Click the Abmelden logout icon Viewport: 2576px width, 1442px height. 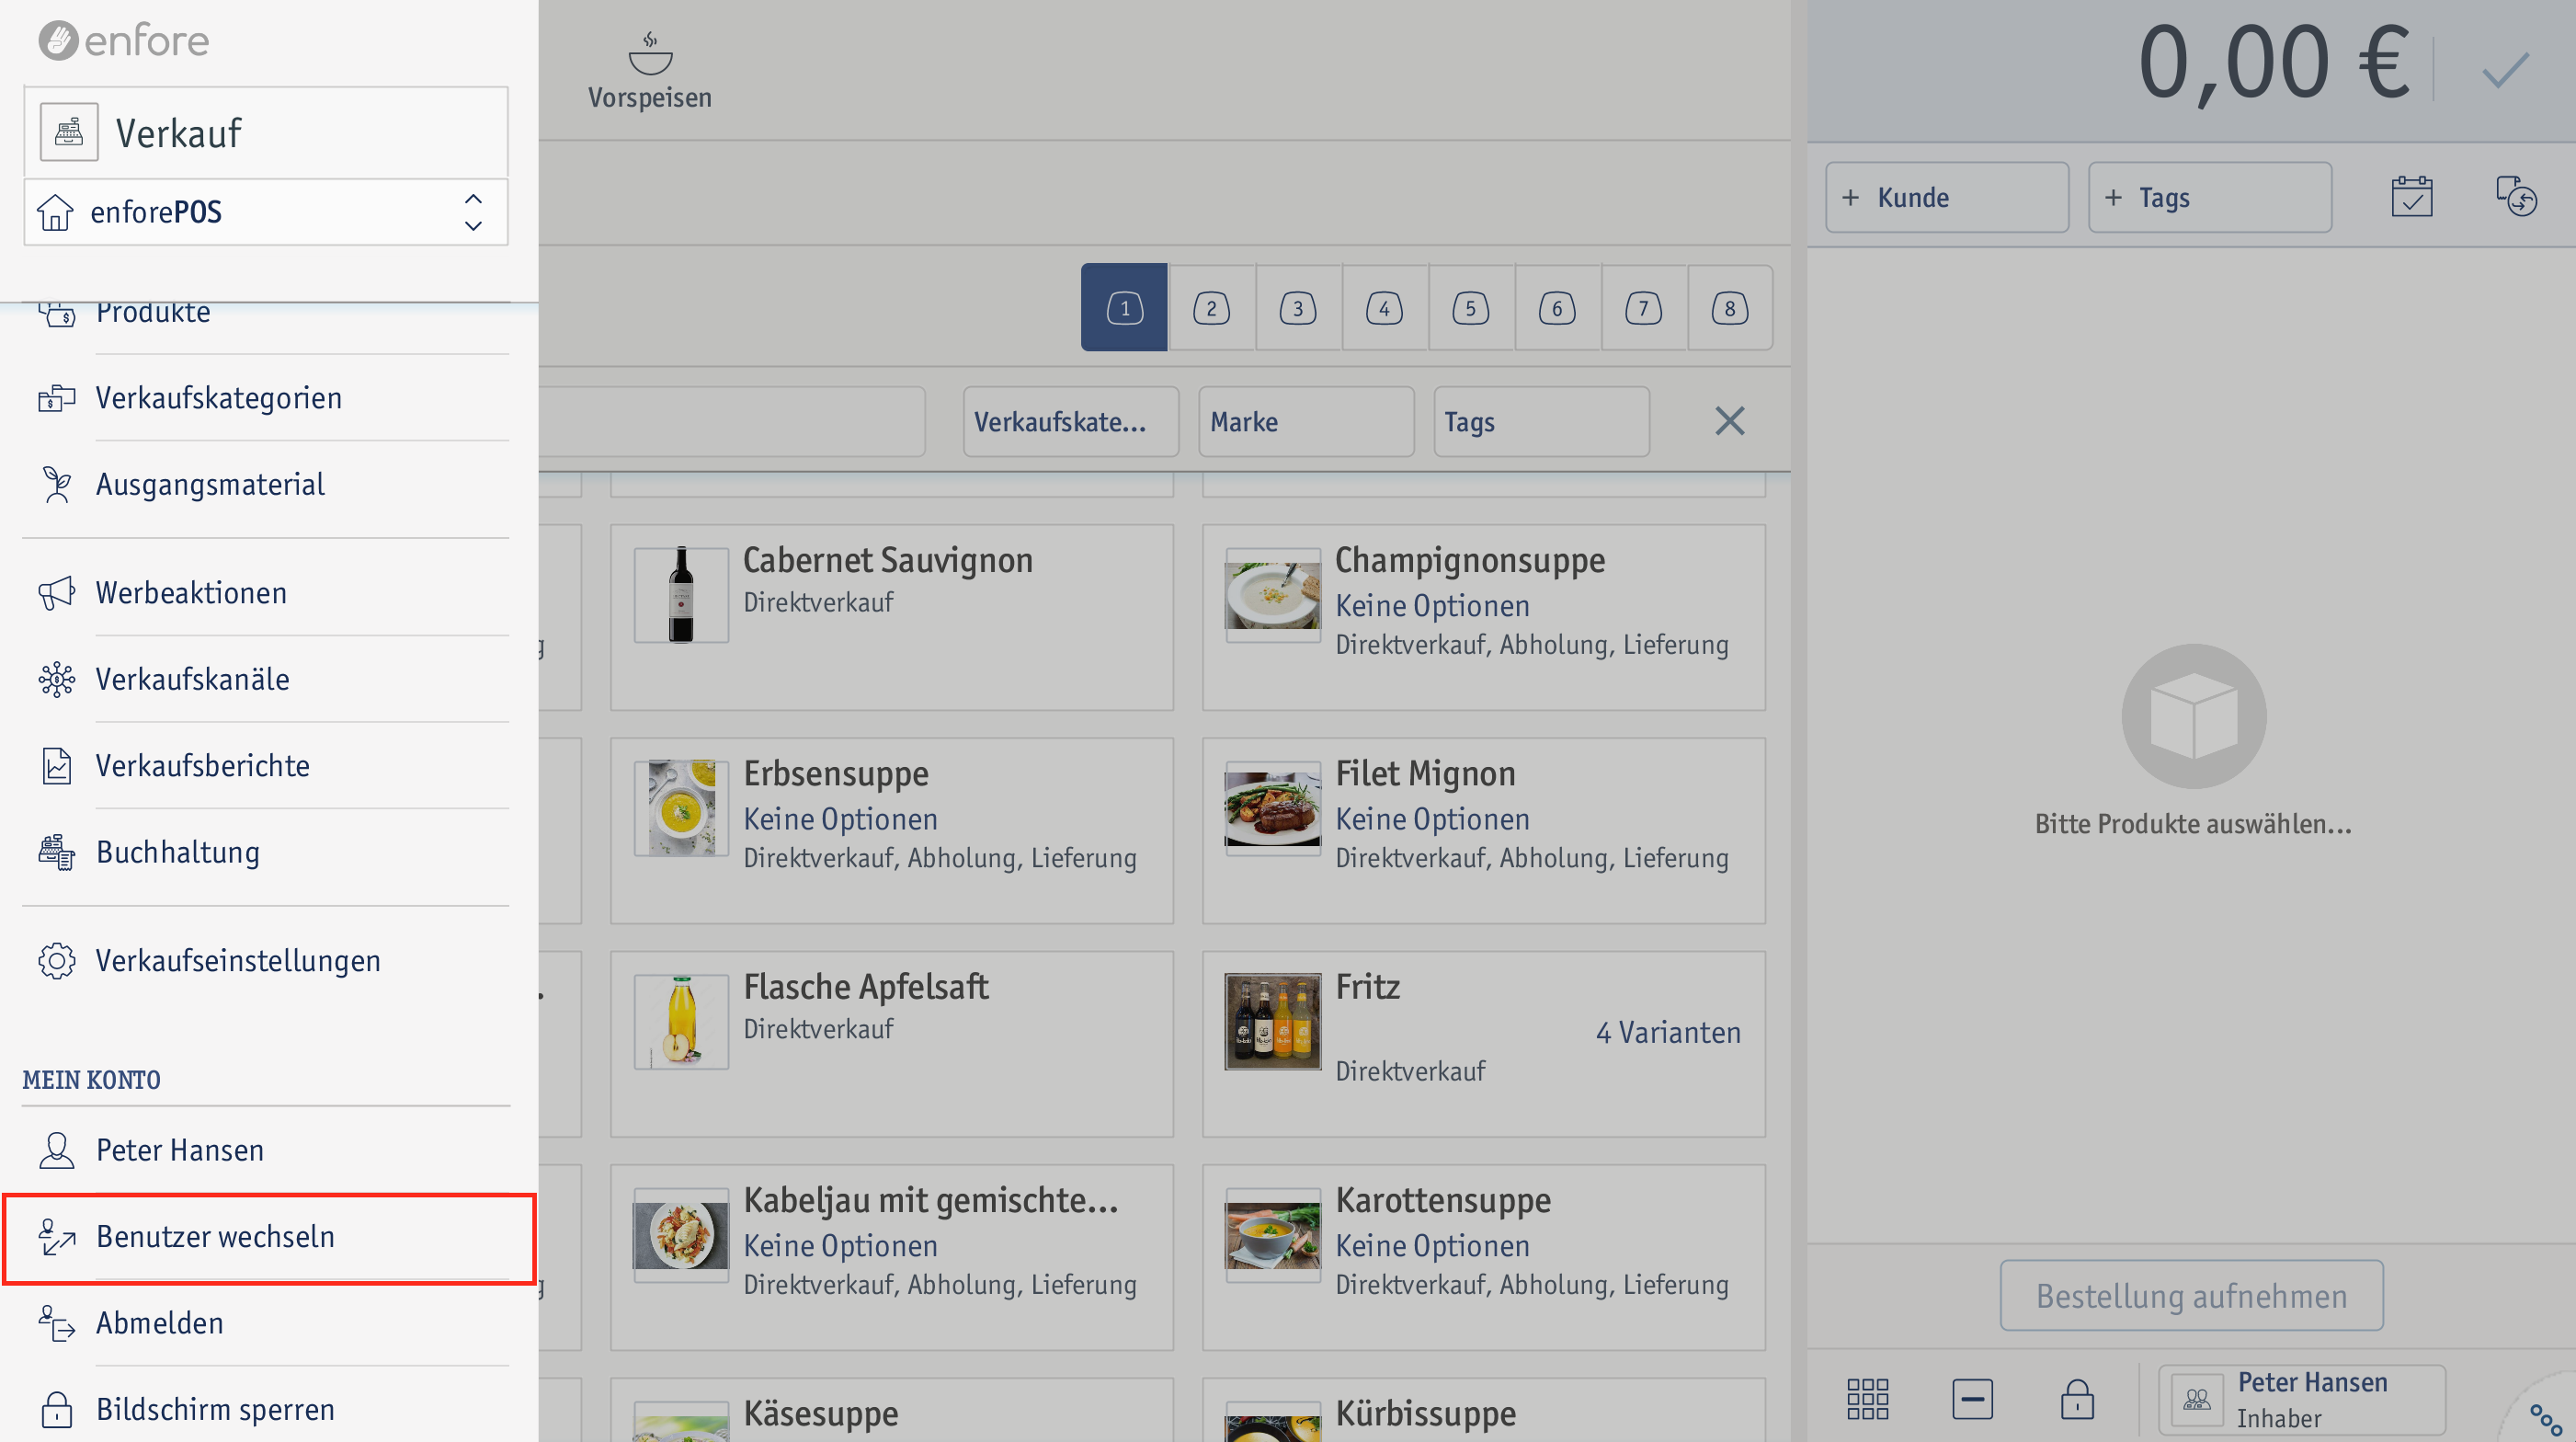tap(57, 1323)
